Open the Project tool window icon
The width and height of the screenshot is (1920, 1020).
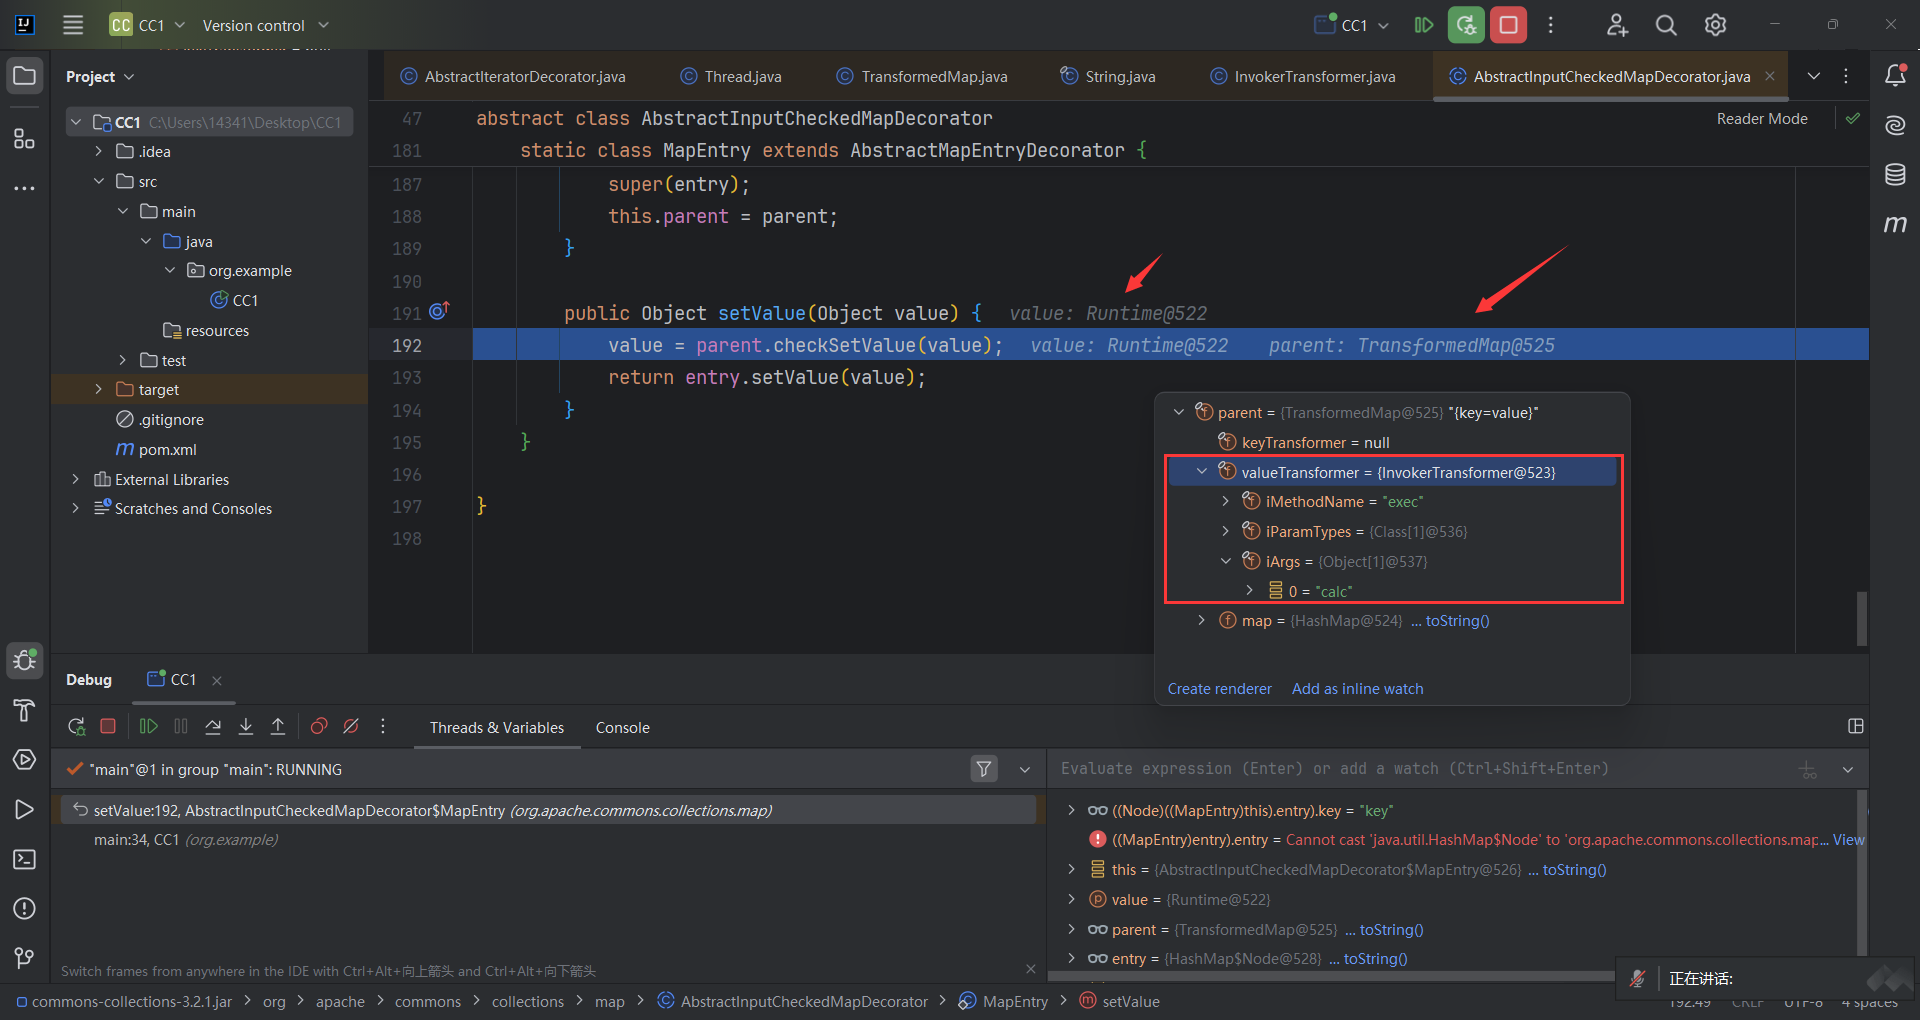(25, 76)
